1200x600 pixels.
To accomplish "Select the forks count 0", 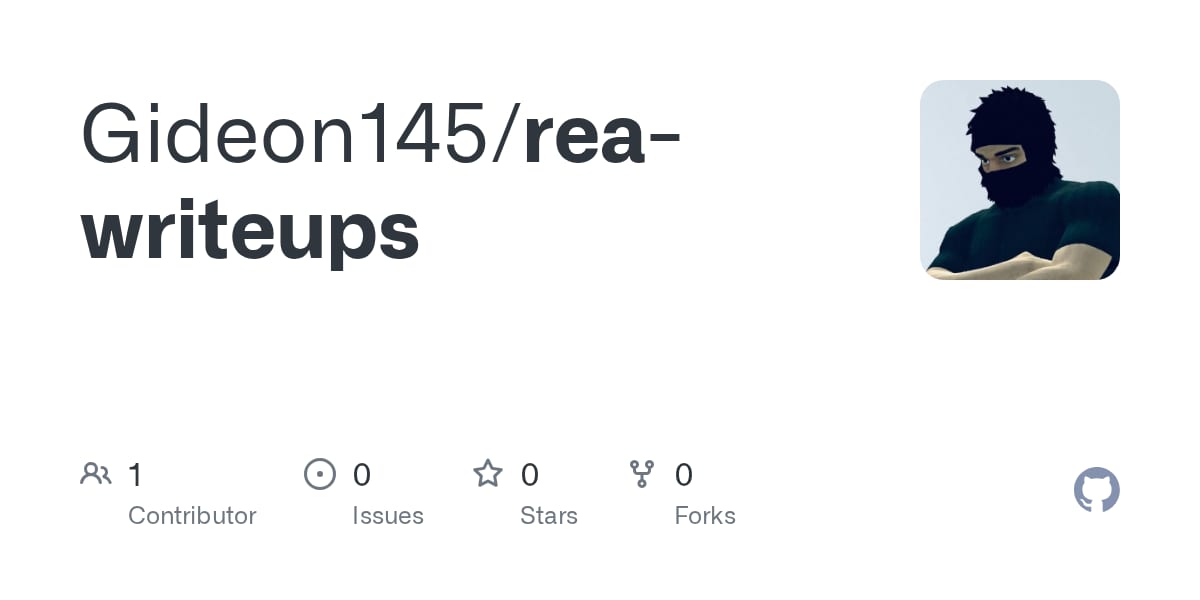I will pos(684,474).
